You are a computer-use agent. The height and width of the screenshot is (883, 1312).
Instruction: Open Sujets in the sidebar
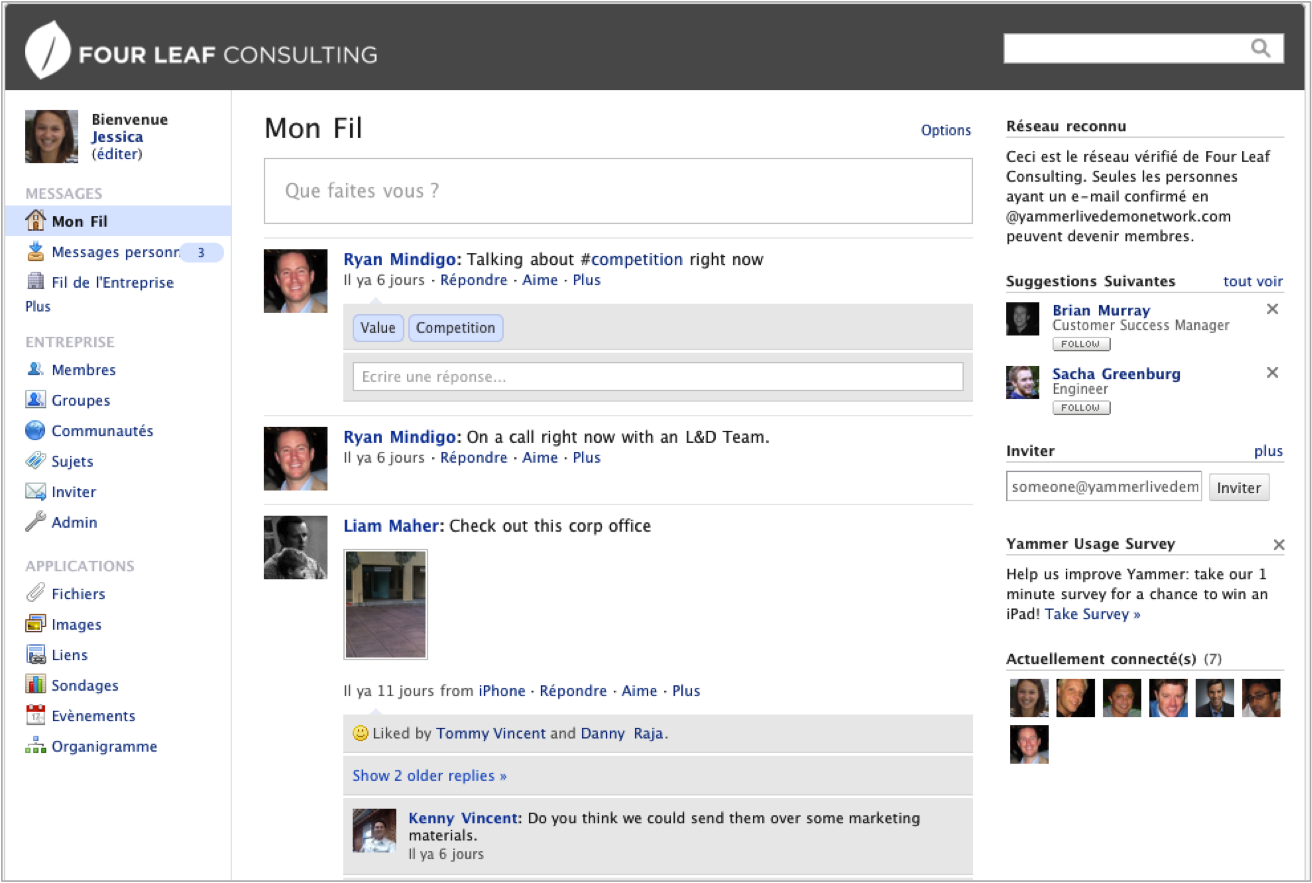click(x=73, y=461)
